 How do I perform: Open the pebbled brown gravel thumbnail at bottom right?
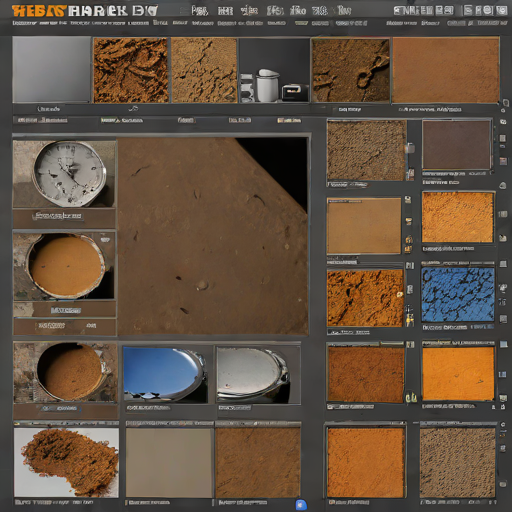point(457,463)
